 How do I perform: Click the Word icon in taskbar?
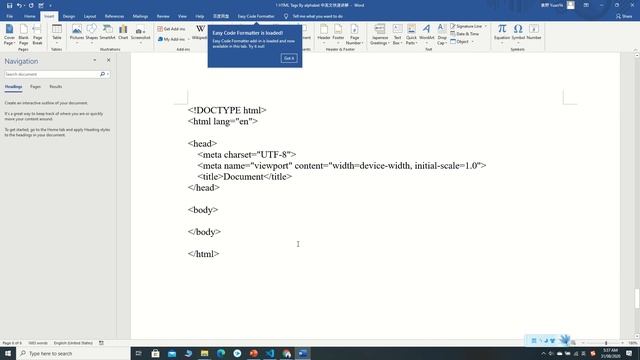tap(303, 353)
